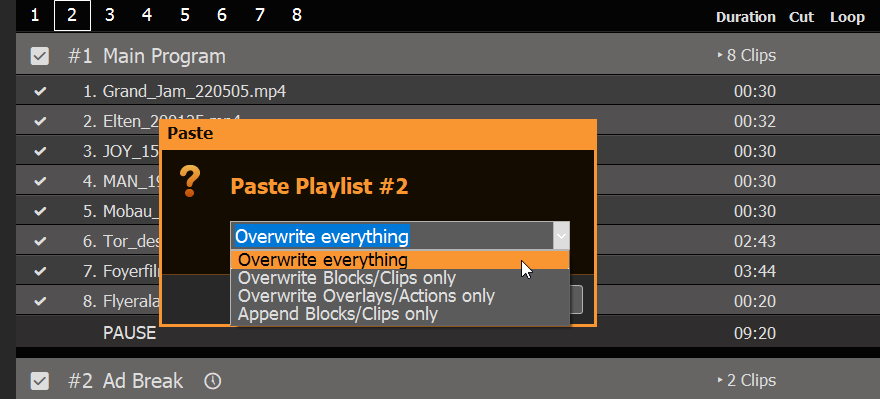Switch to playlist tab 8
The height and width of the screenshot is (399, 880).
pos(297,15)
